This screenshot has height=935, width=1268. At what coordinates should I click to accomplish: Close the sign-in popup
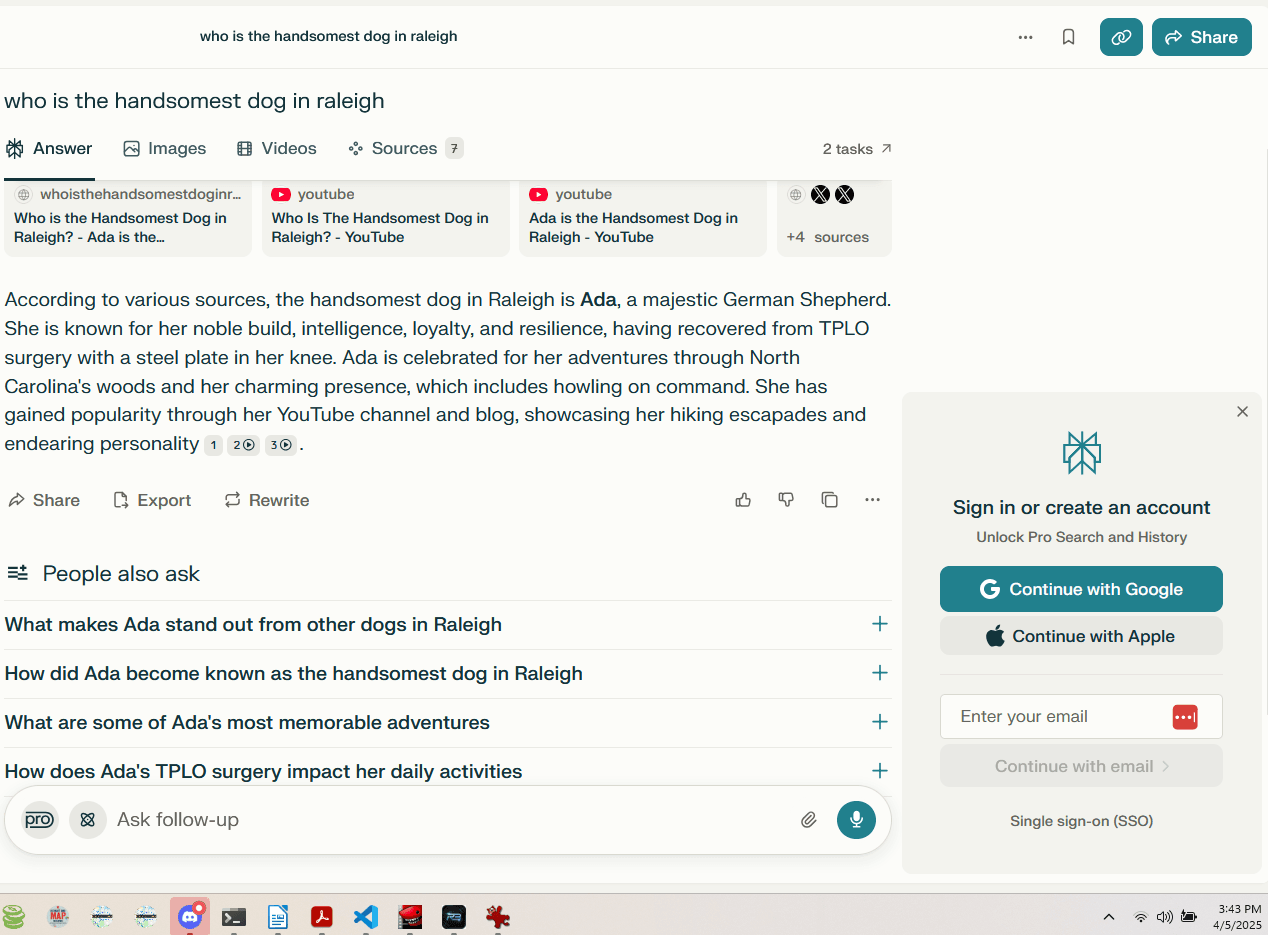[x=1242, y=412]
